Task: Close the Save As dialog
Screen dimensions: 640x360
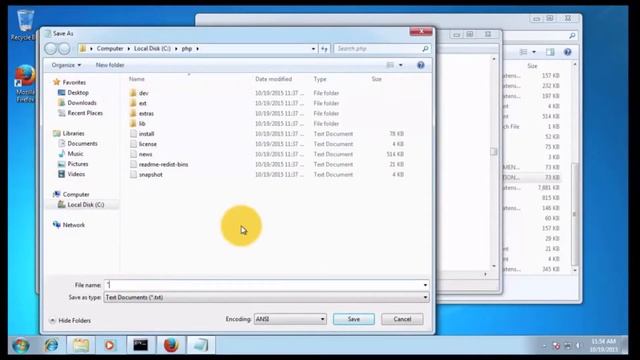Action: (421, 31)
